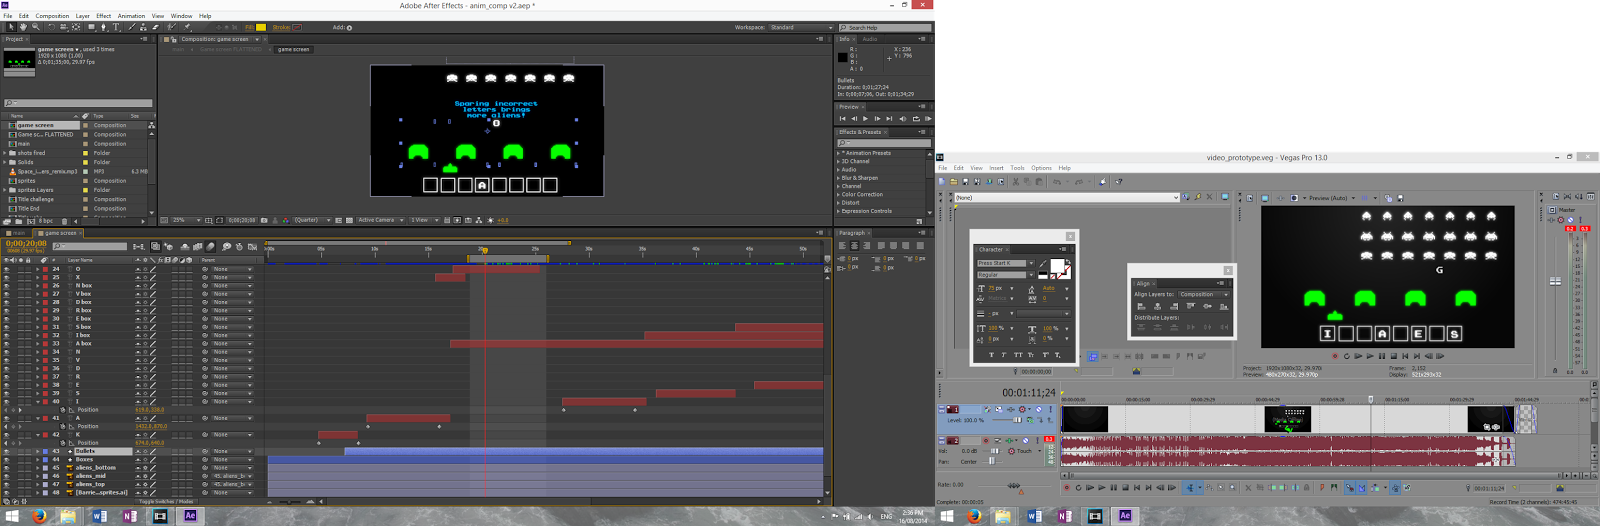Select the Zoom magnifier tool in After Effects
Image resolution: width=1600 pixels, height=526 pixels.
pos(34,28)
